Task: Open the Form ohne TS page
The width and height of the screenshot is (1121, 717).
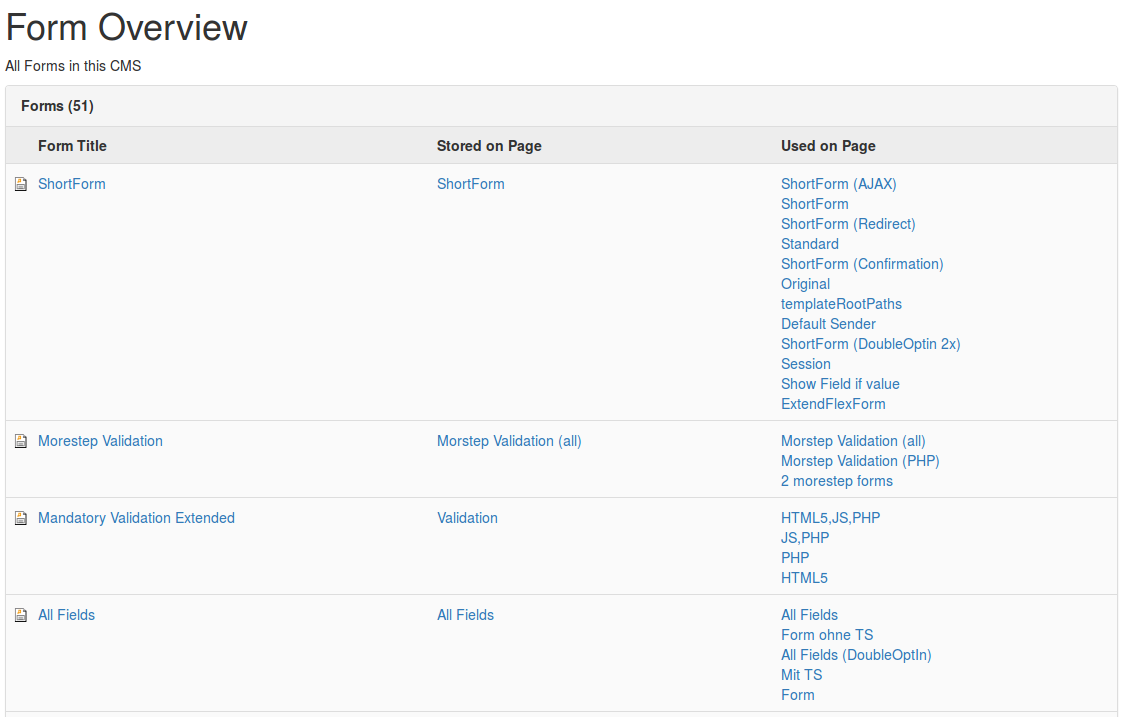Action: pos(827,635)
